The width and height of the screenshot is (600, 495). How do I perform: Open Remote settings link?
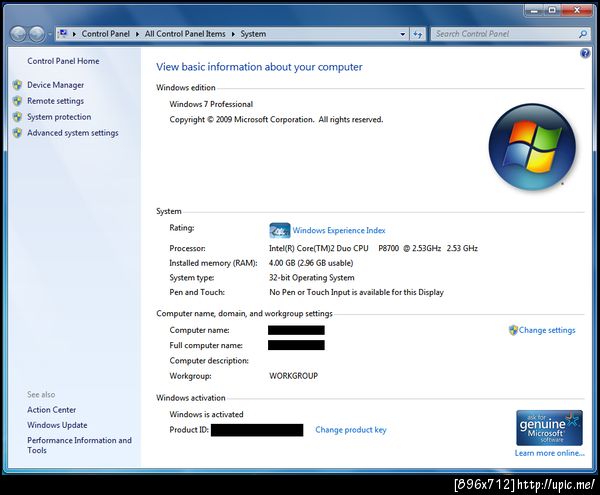coord(55,101)
